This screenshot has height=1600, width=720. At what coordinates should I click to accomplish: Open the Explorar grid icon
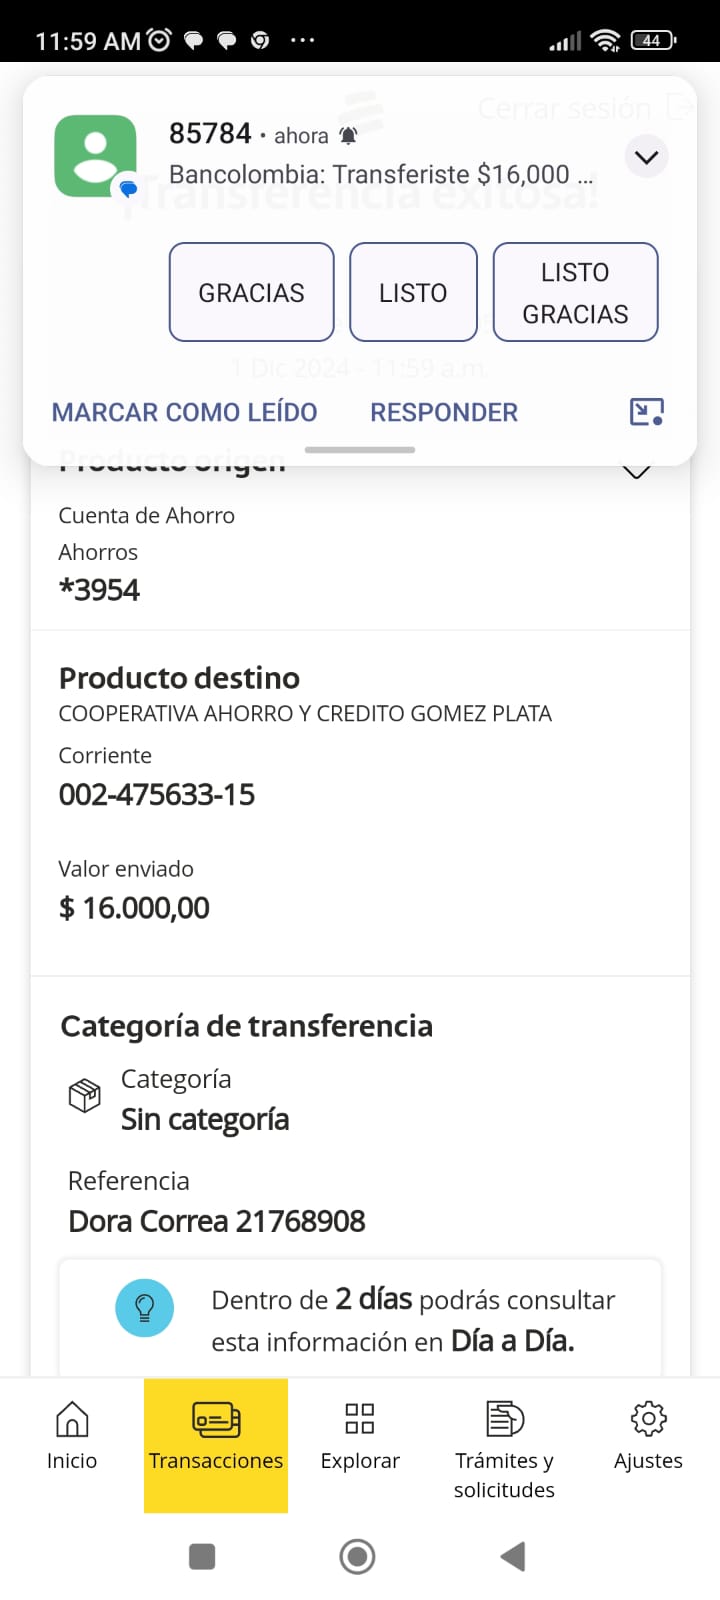click(x=360, y=1436)
